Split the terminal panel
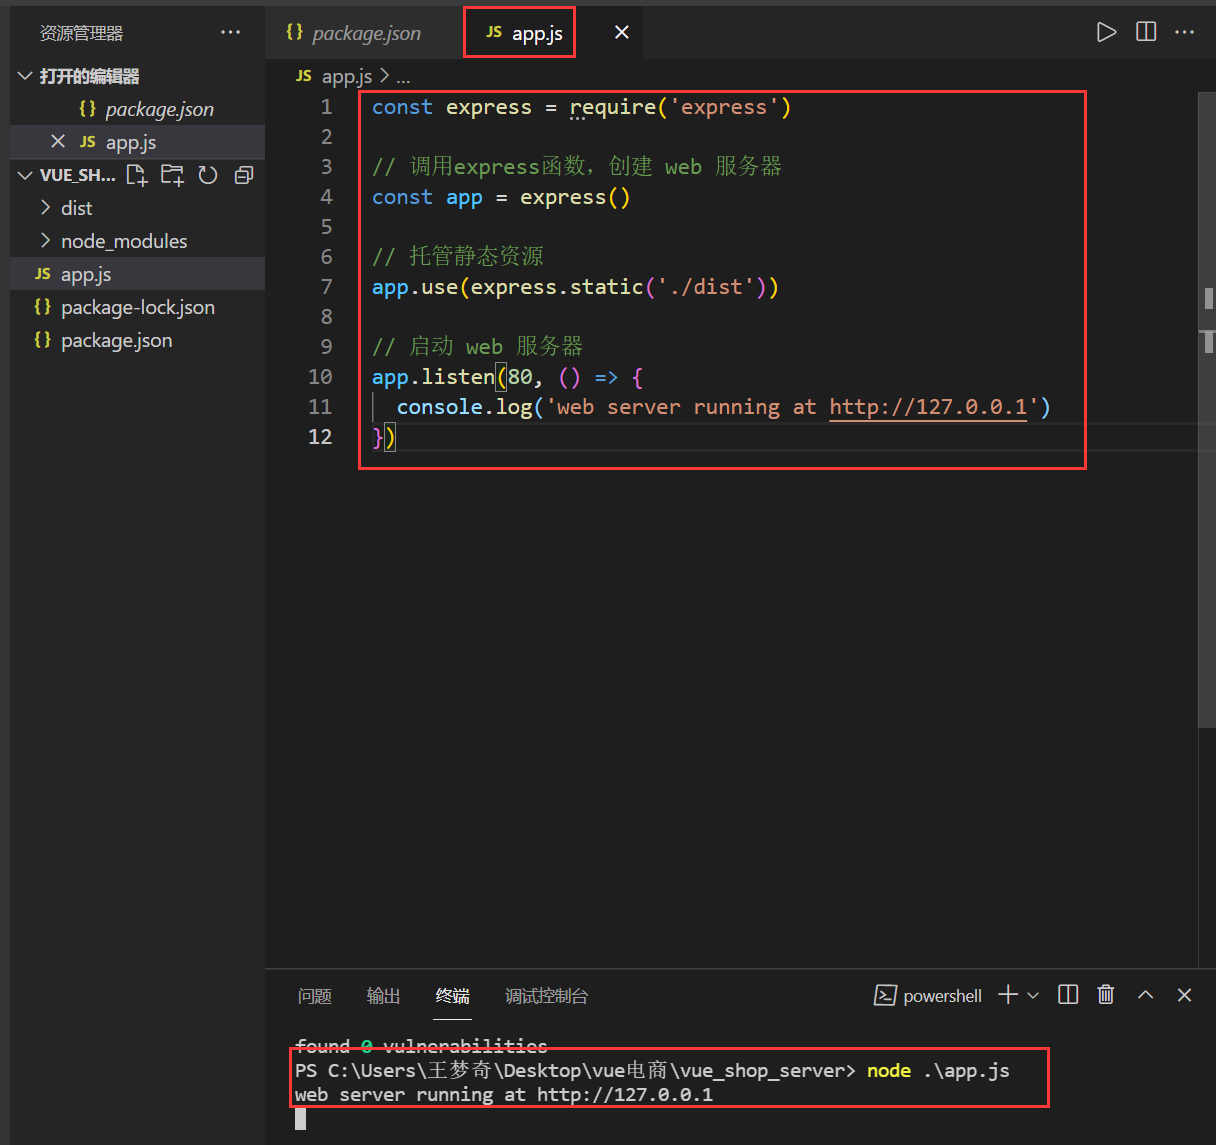Image resolution: width=1216 pixels, height=1145 pixels. pos(1068,995)
